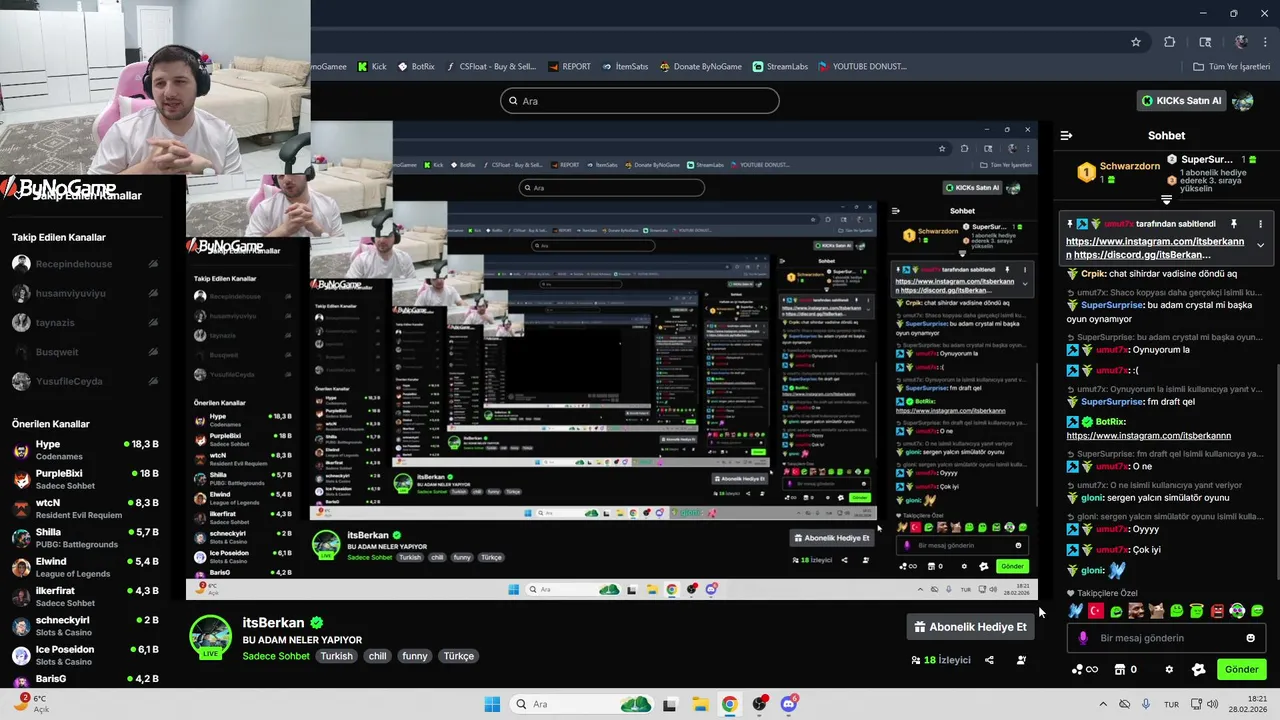Show hidden system tray icons

pos(1103,704)
